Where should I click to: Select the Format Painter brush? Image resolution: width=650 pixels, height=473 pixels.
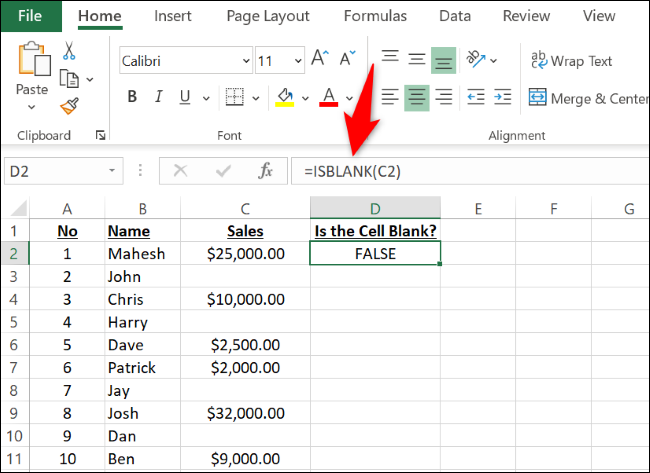pyautogui.click(x=70, y=104)
